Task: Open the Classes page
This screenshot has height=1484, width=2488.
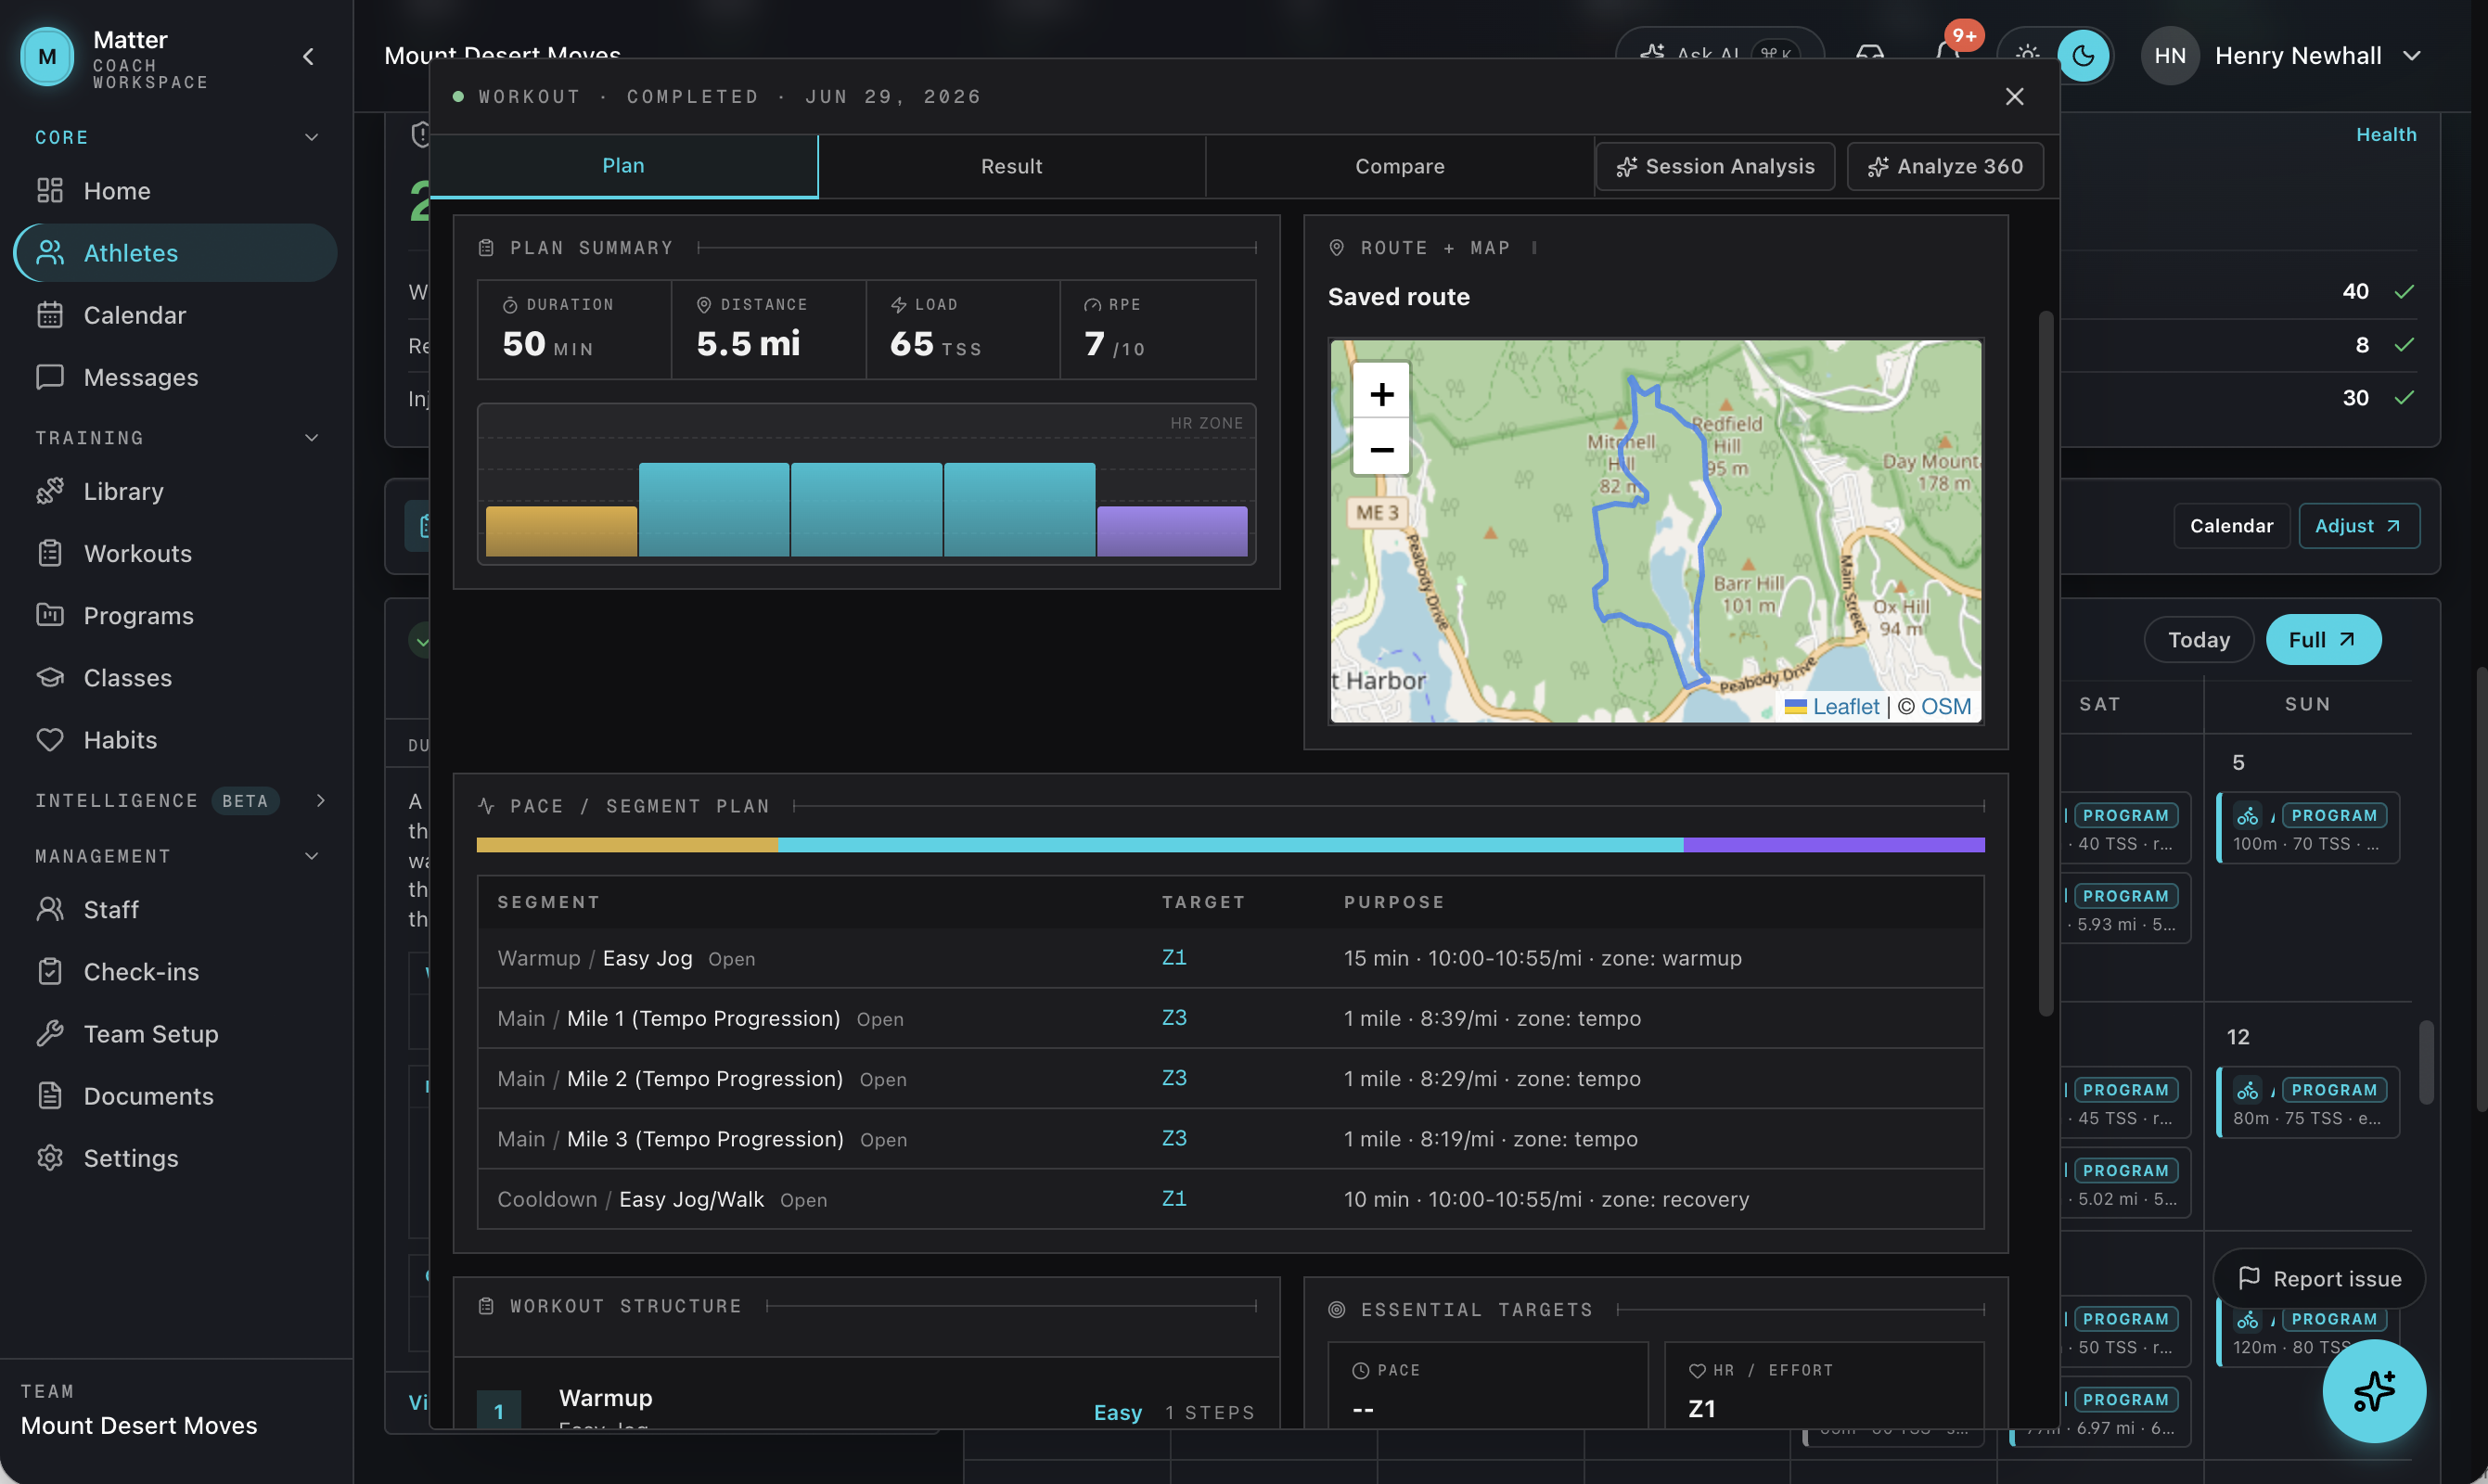Action: [175, 677]
